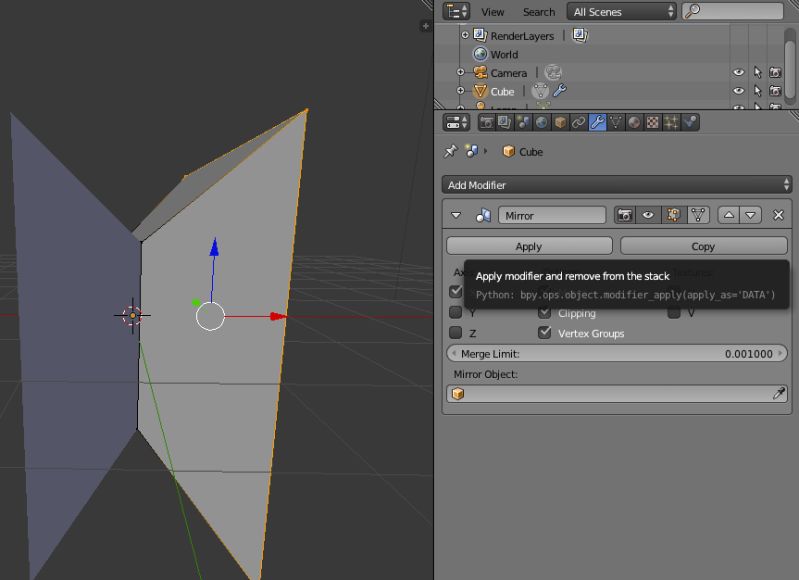
Task: Increase Merge Limit with right arrow
Action: click(780, 353)
